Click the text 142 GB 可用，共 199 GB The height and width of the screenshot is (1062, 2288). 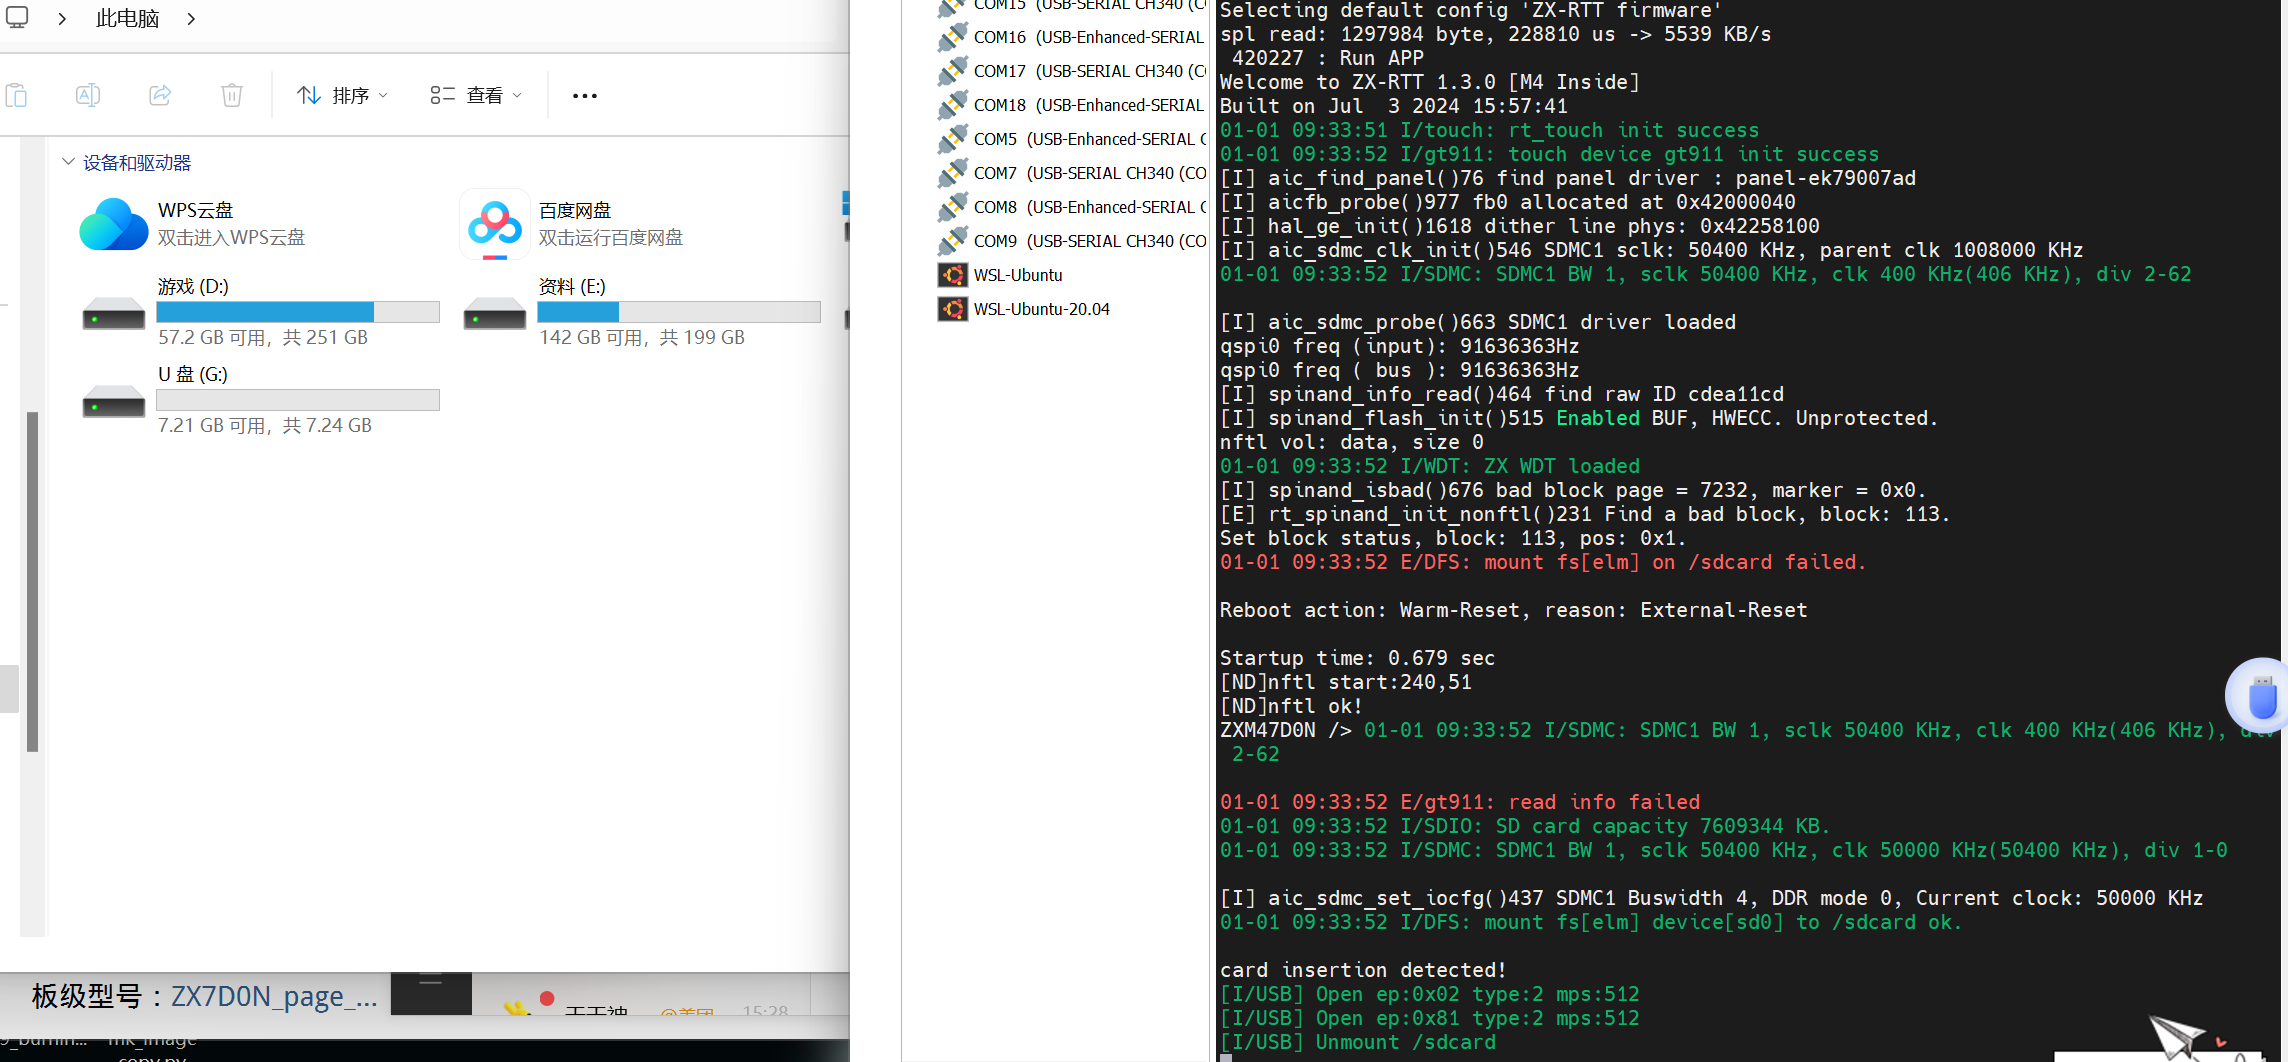coord(642,338)
